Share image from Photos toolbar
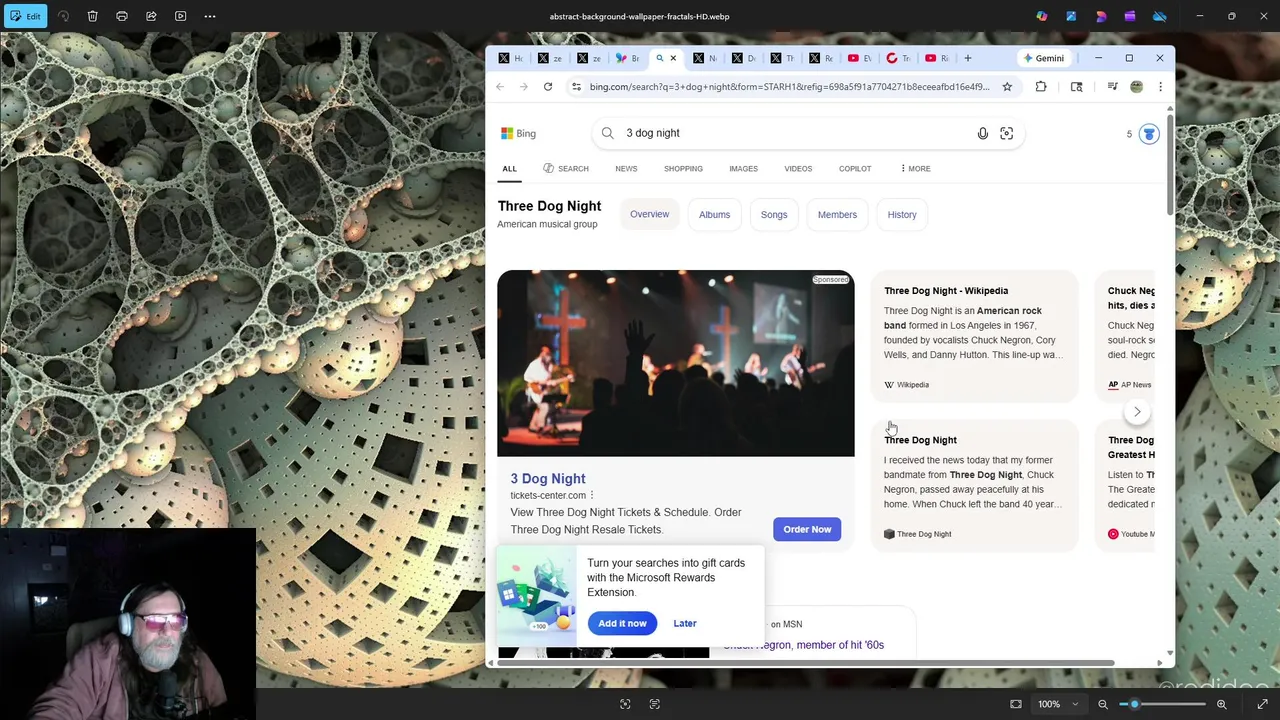Image resolution: width=1280 pixels, height=720 pixels. (151, 16)
